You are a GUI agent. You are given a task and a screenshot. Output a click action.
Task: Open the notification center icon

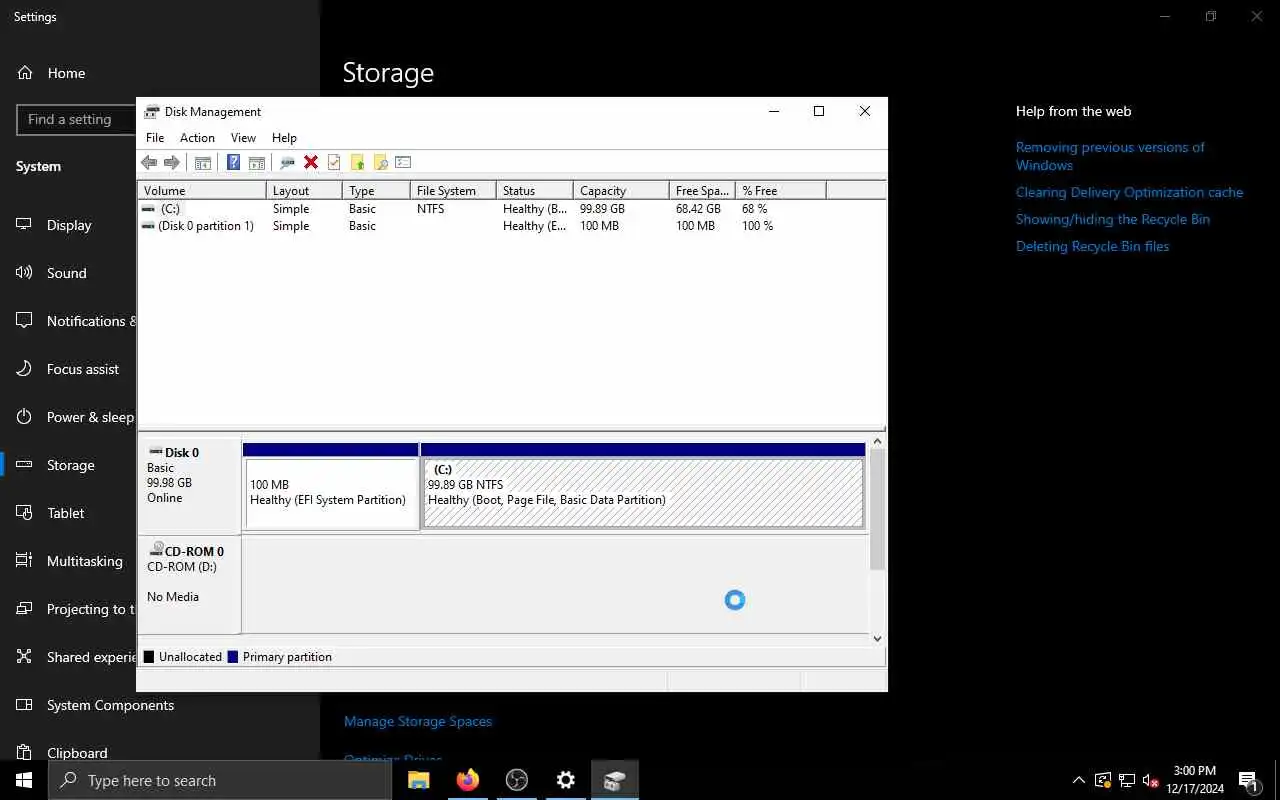click(1248, 780)
